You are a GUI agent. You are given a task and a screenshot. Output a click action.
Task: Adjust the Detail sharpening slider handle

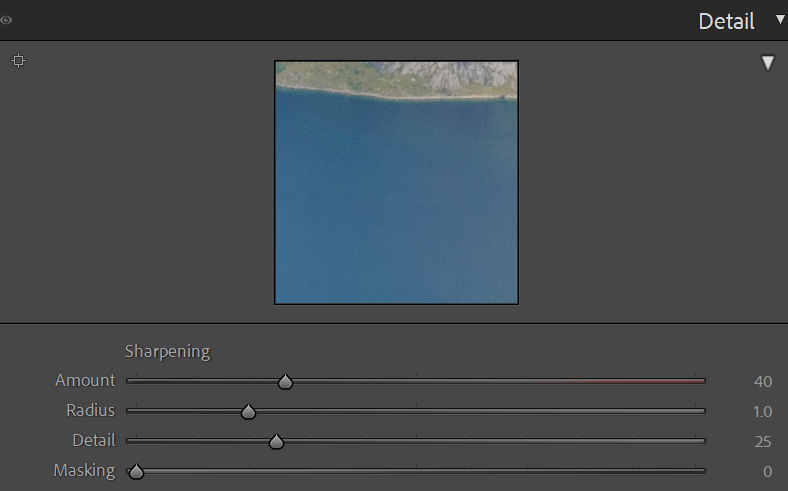coord(276,442)
